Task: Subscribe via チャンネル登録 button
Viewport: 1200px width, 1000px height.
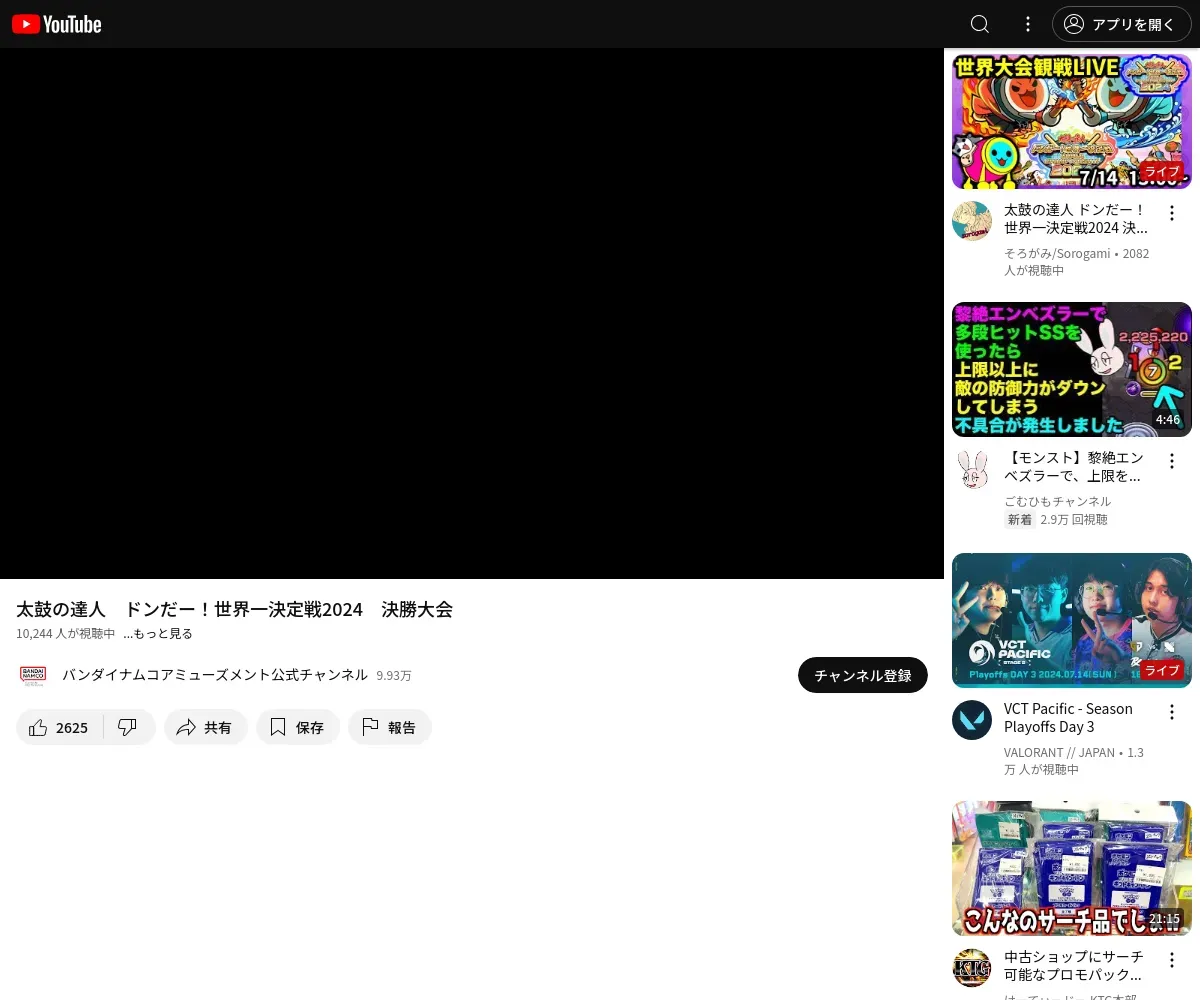Action: click(x=863, y=675)
